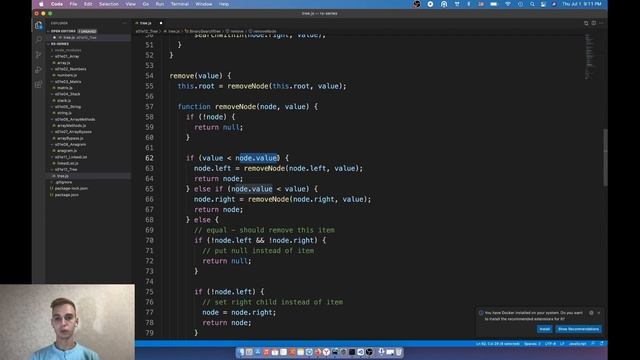Click the Apple menu icon
Screen dimensions: 640x360
pyautogui.click(x=41, y=4)
